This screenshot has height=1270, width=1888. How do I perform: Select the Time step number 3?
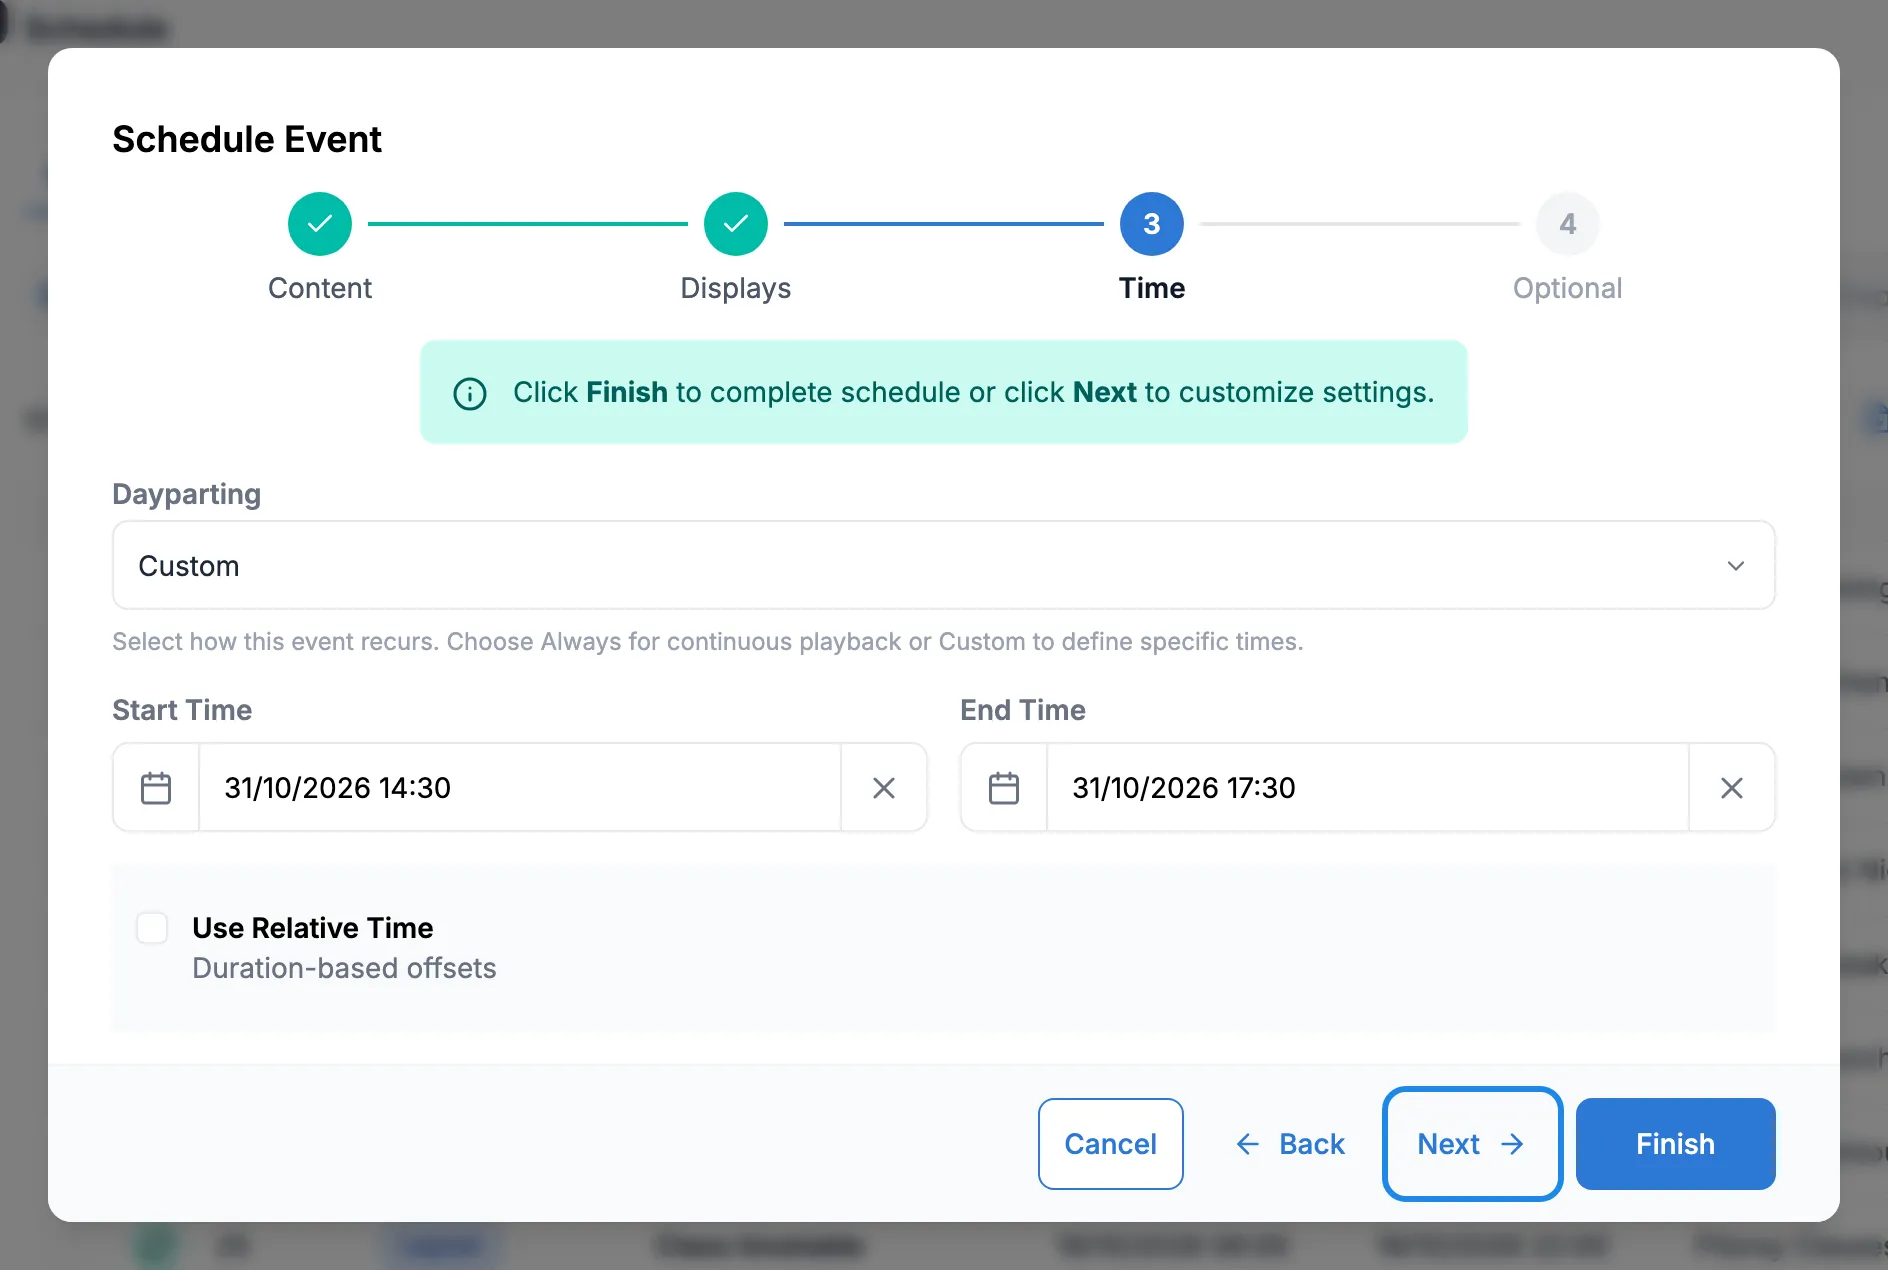point(1152,224)
